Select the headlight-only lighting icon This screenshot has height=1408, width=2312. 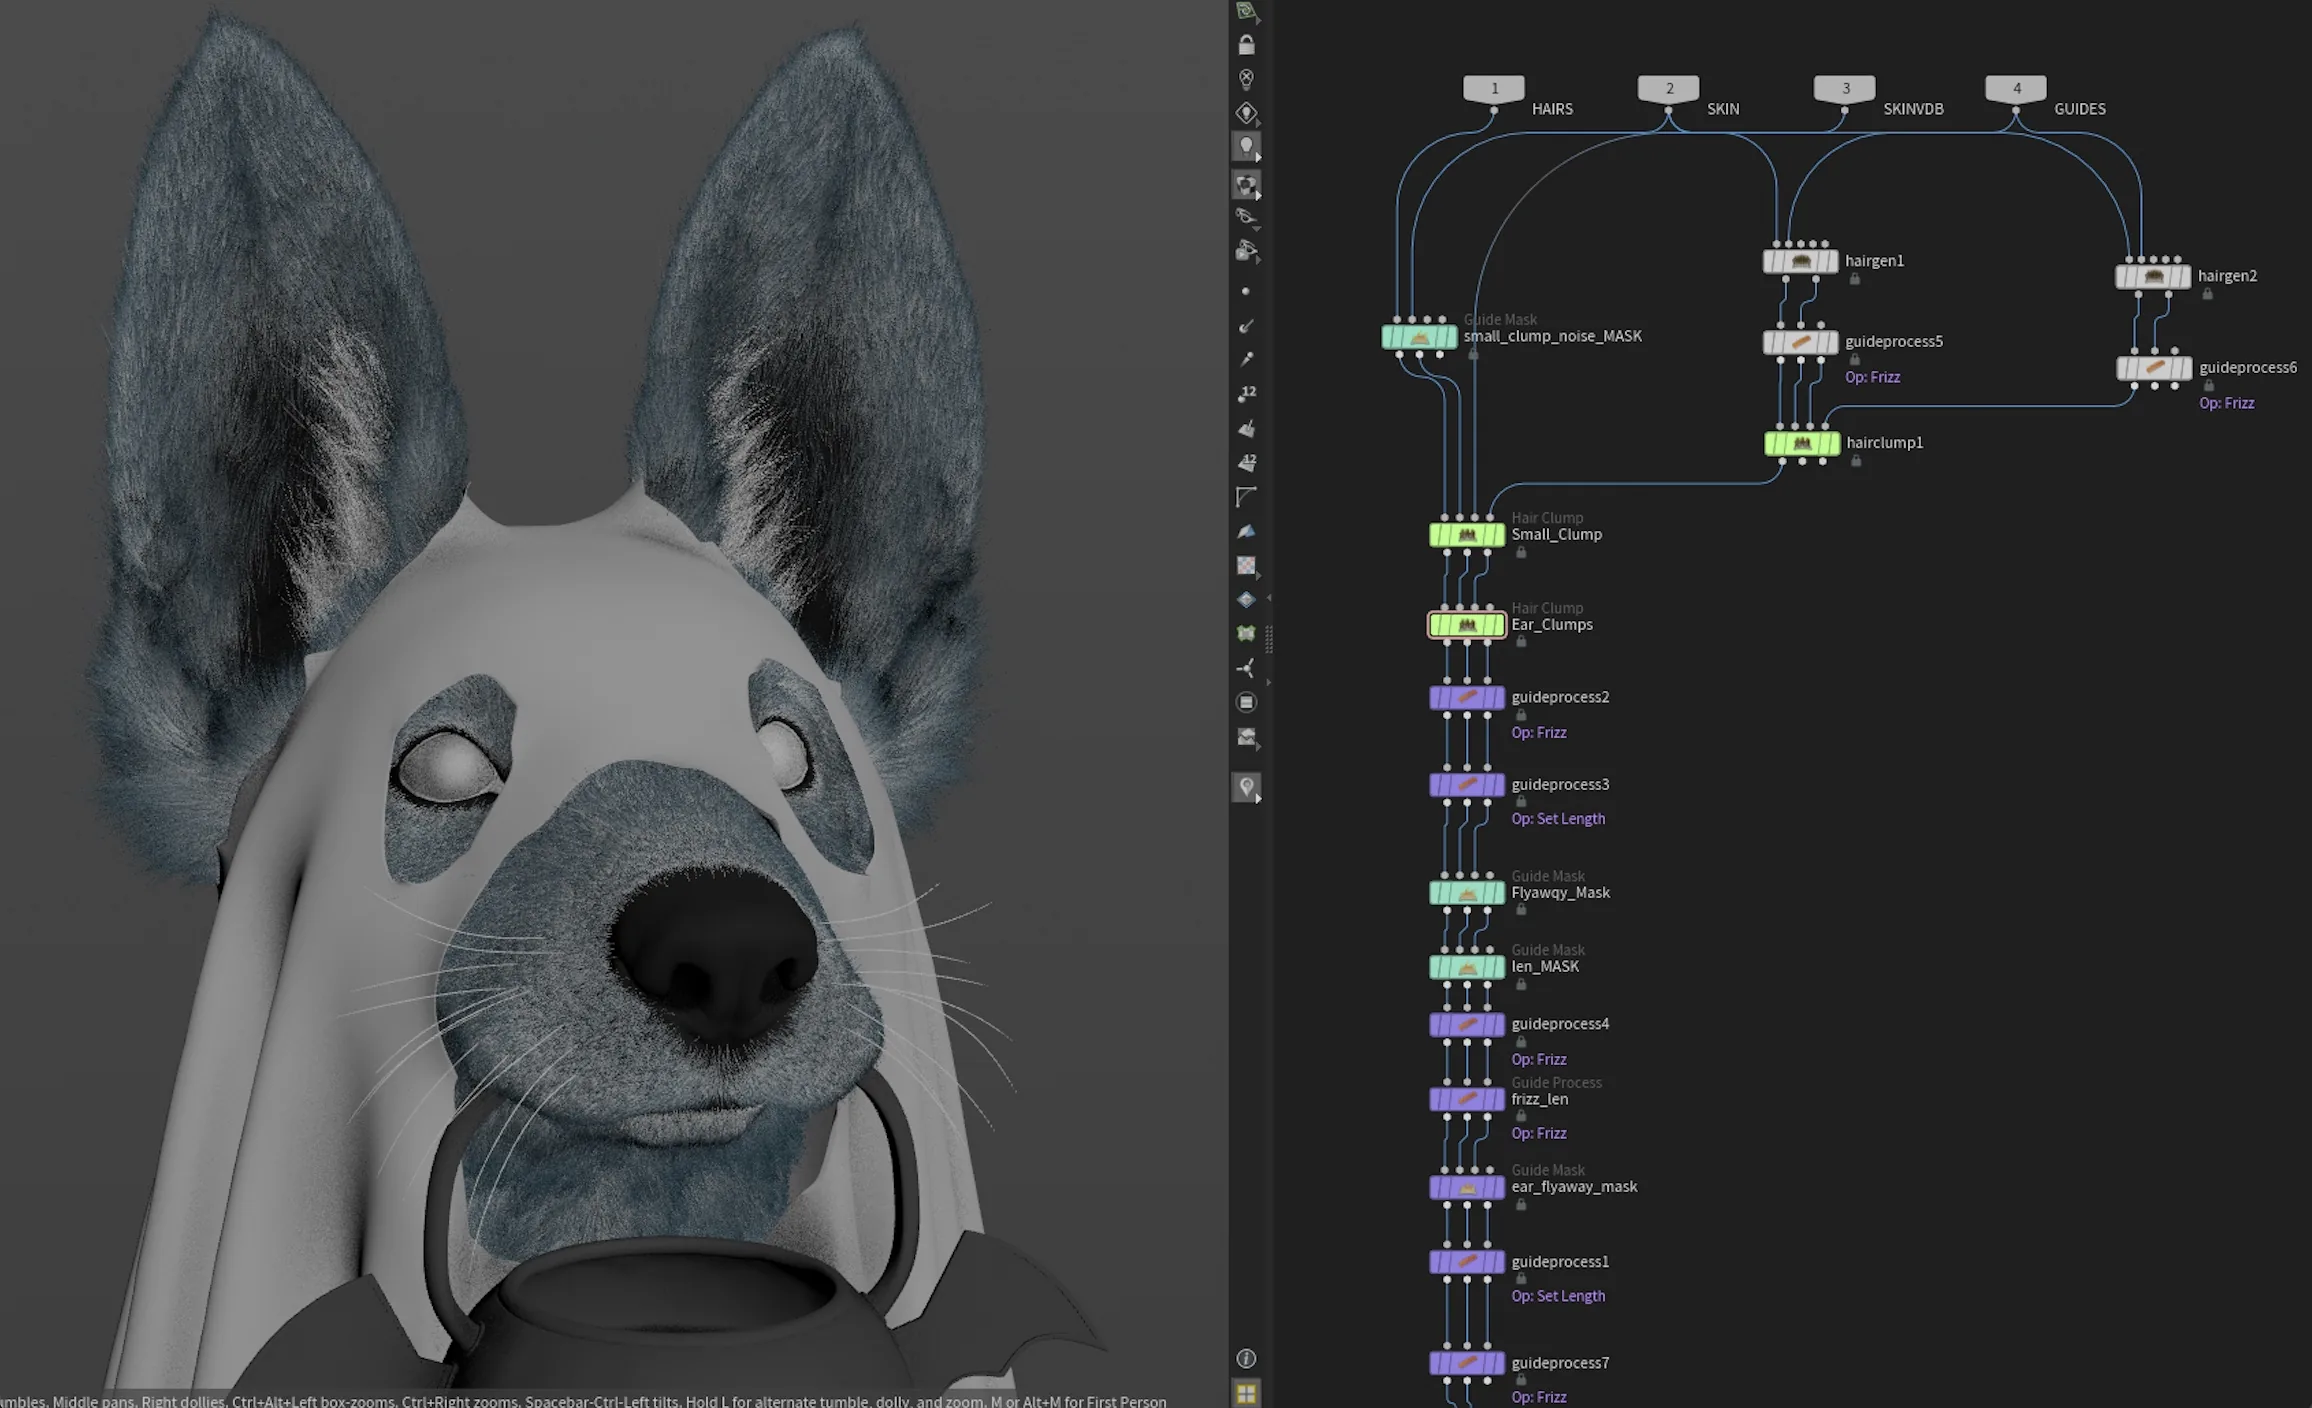click(x=1246, y=113)
